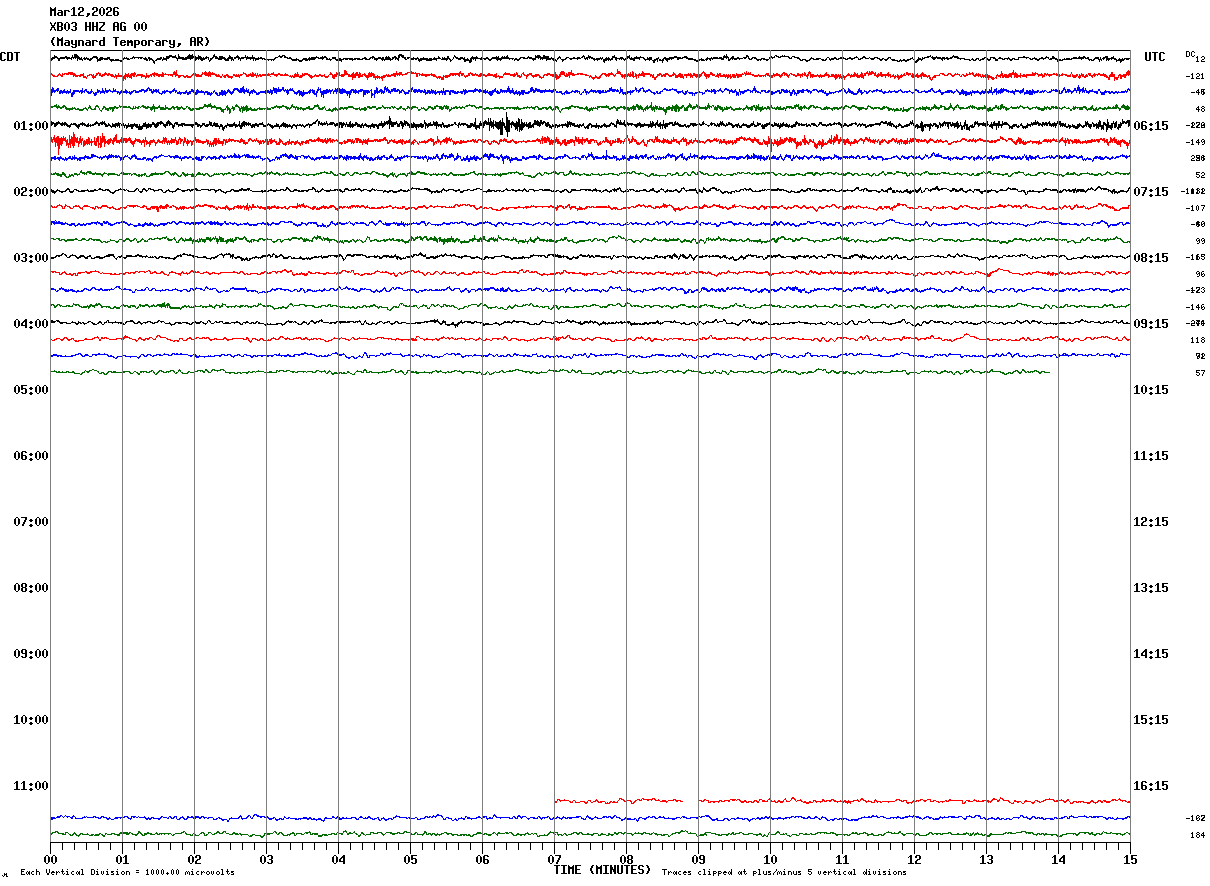Click the traces clipped footer note

click(784, 873)
